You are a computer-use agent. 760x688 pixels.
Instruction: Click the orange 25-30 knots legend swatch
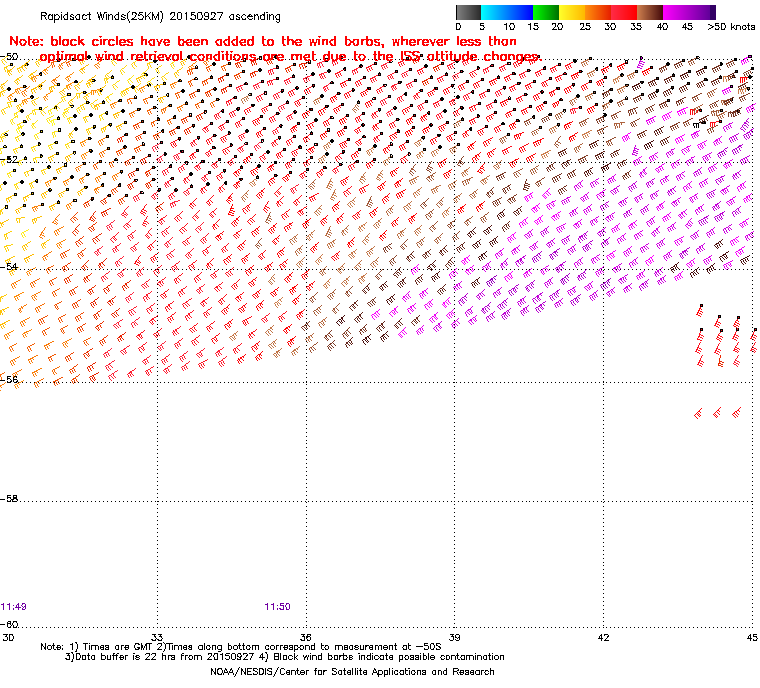coord(598,12)
